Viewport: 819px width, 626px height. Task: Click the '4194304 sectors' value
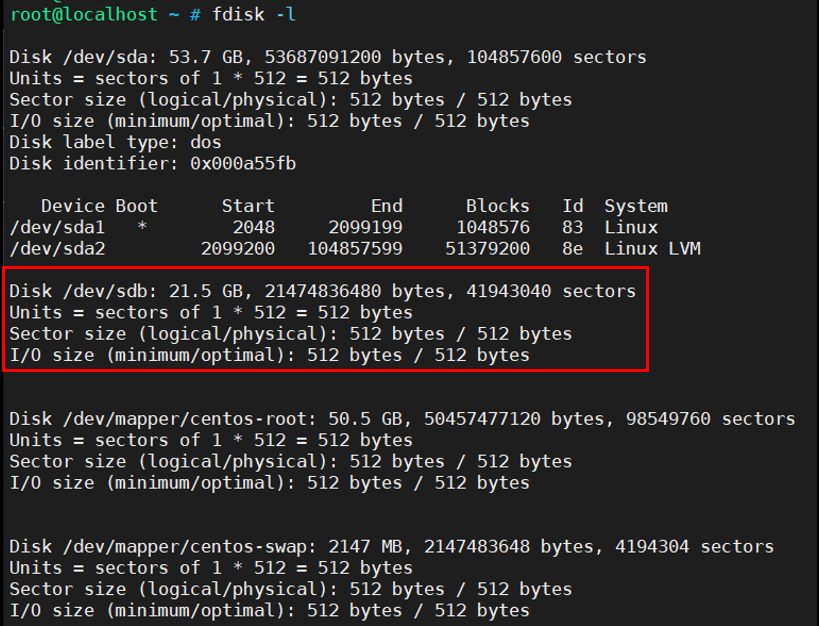(x=695, y=547)
